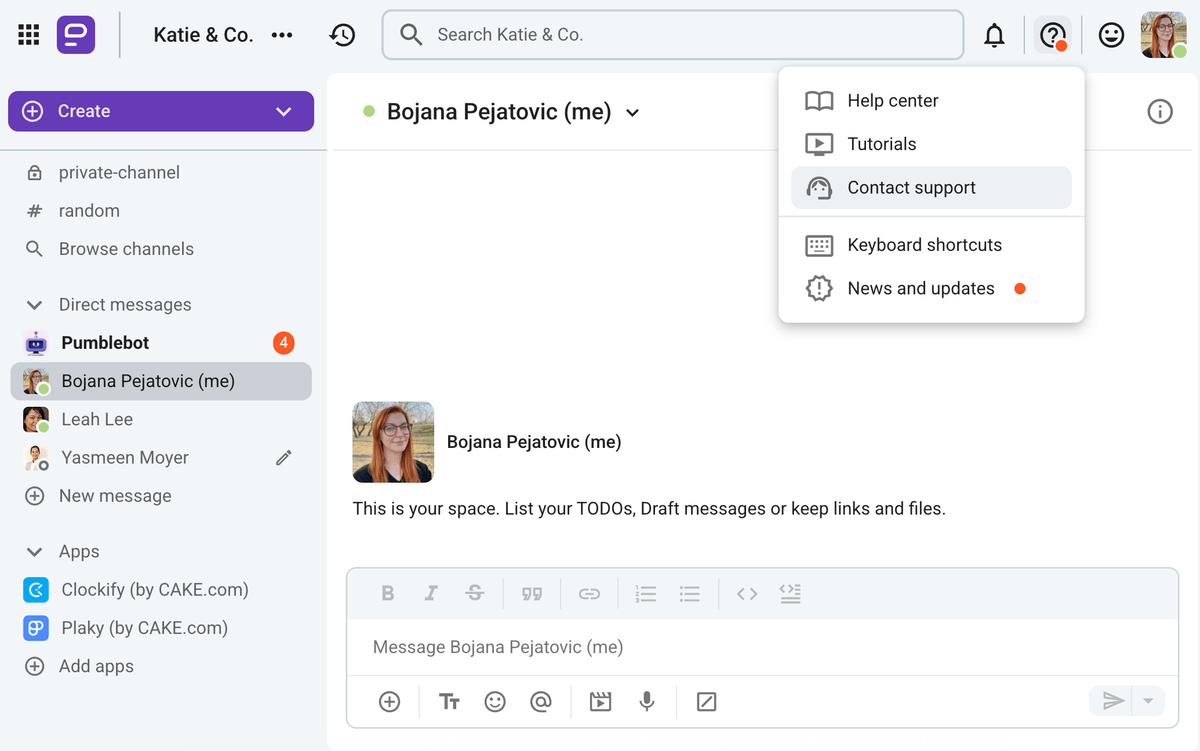
Task: Open Leah Lee direct message
Action: tap(97, 419)
